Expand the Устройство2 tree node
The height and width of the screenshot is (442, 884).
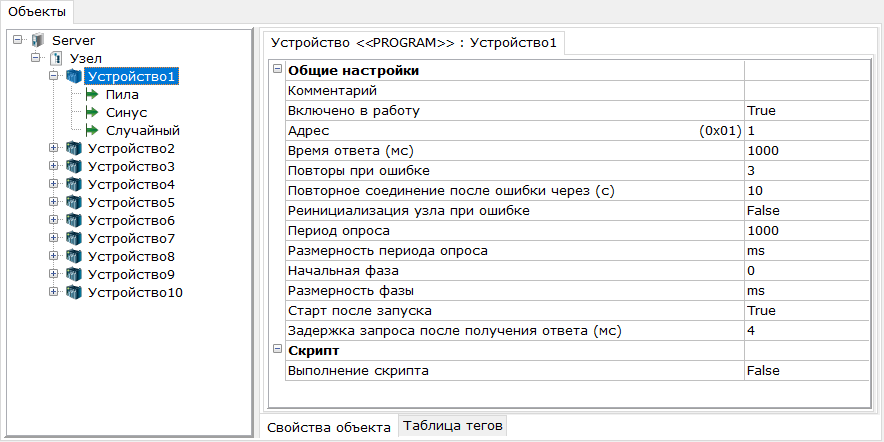click(x=54, y=148)
